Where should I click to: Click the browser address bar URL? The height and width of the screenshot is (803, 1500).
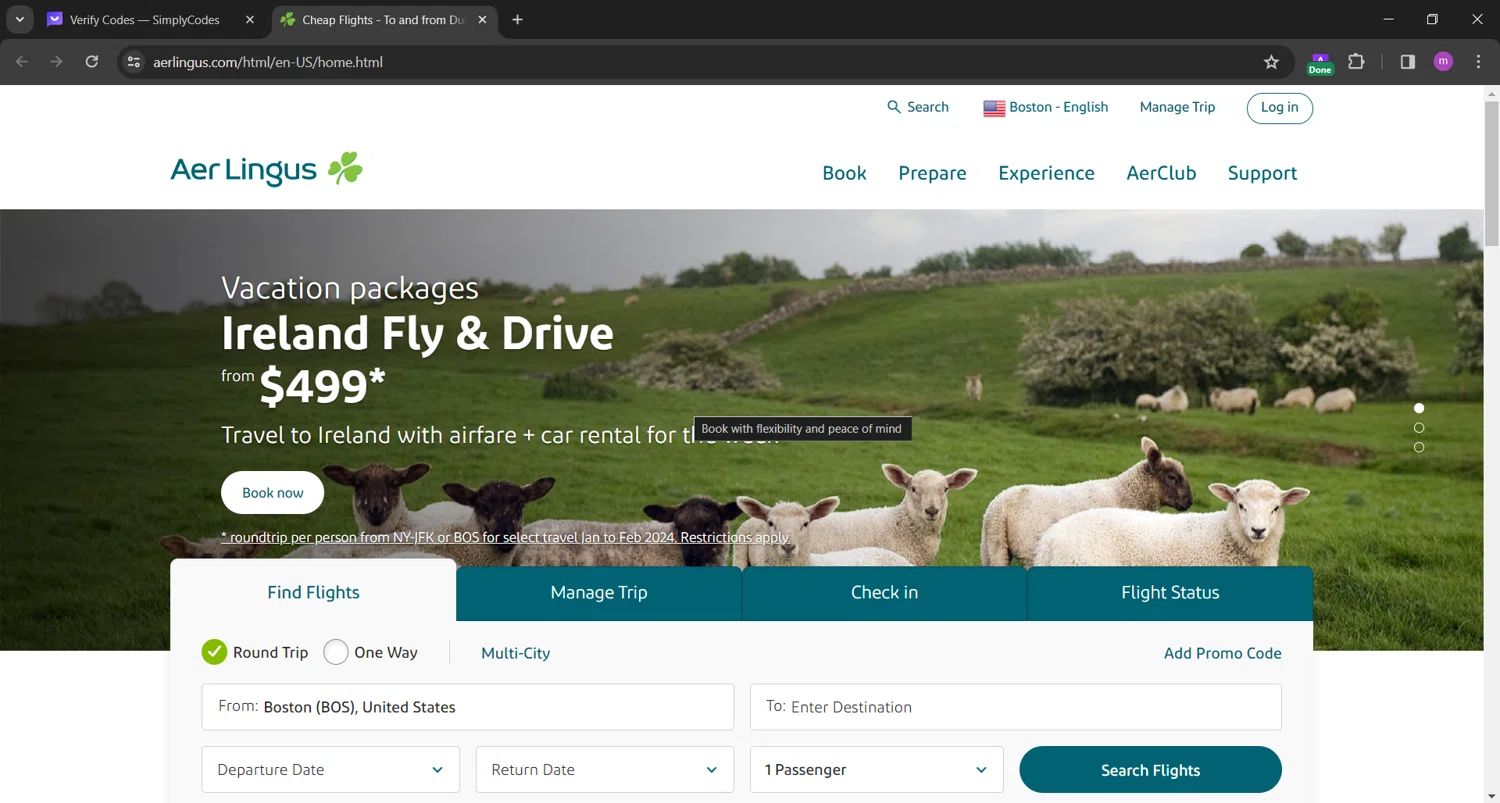coord(268,62)
